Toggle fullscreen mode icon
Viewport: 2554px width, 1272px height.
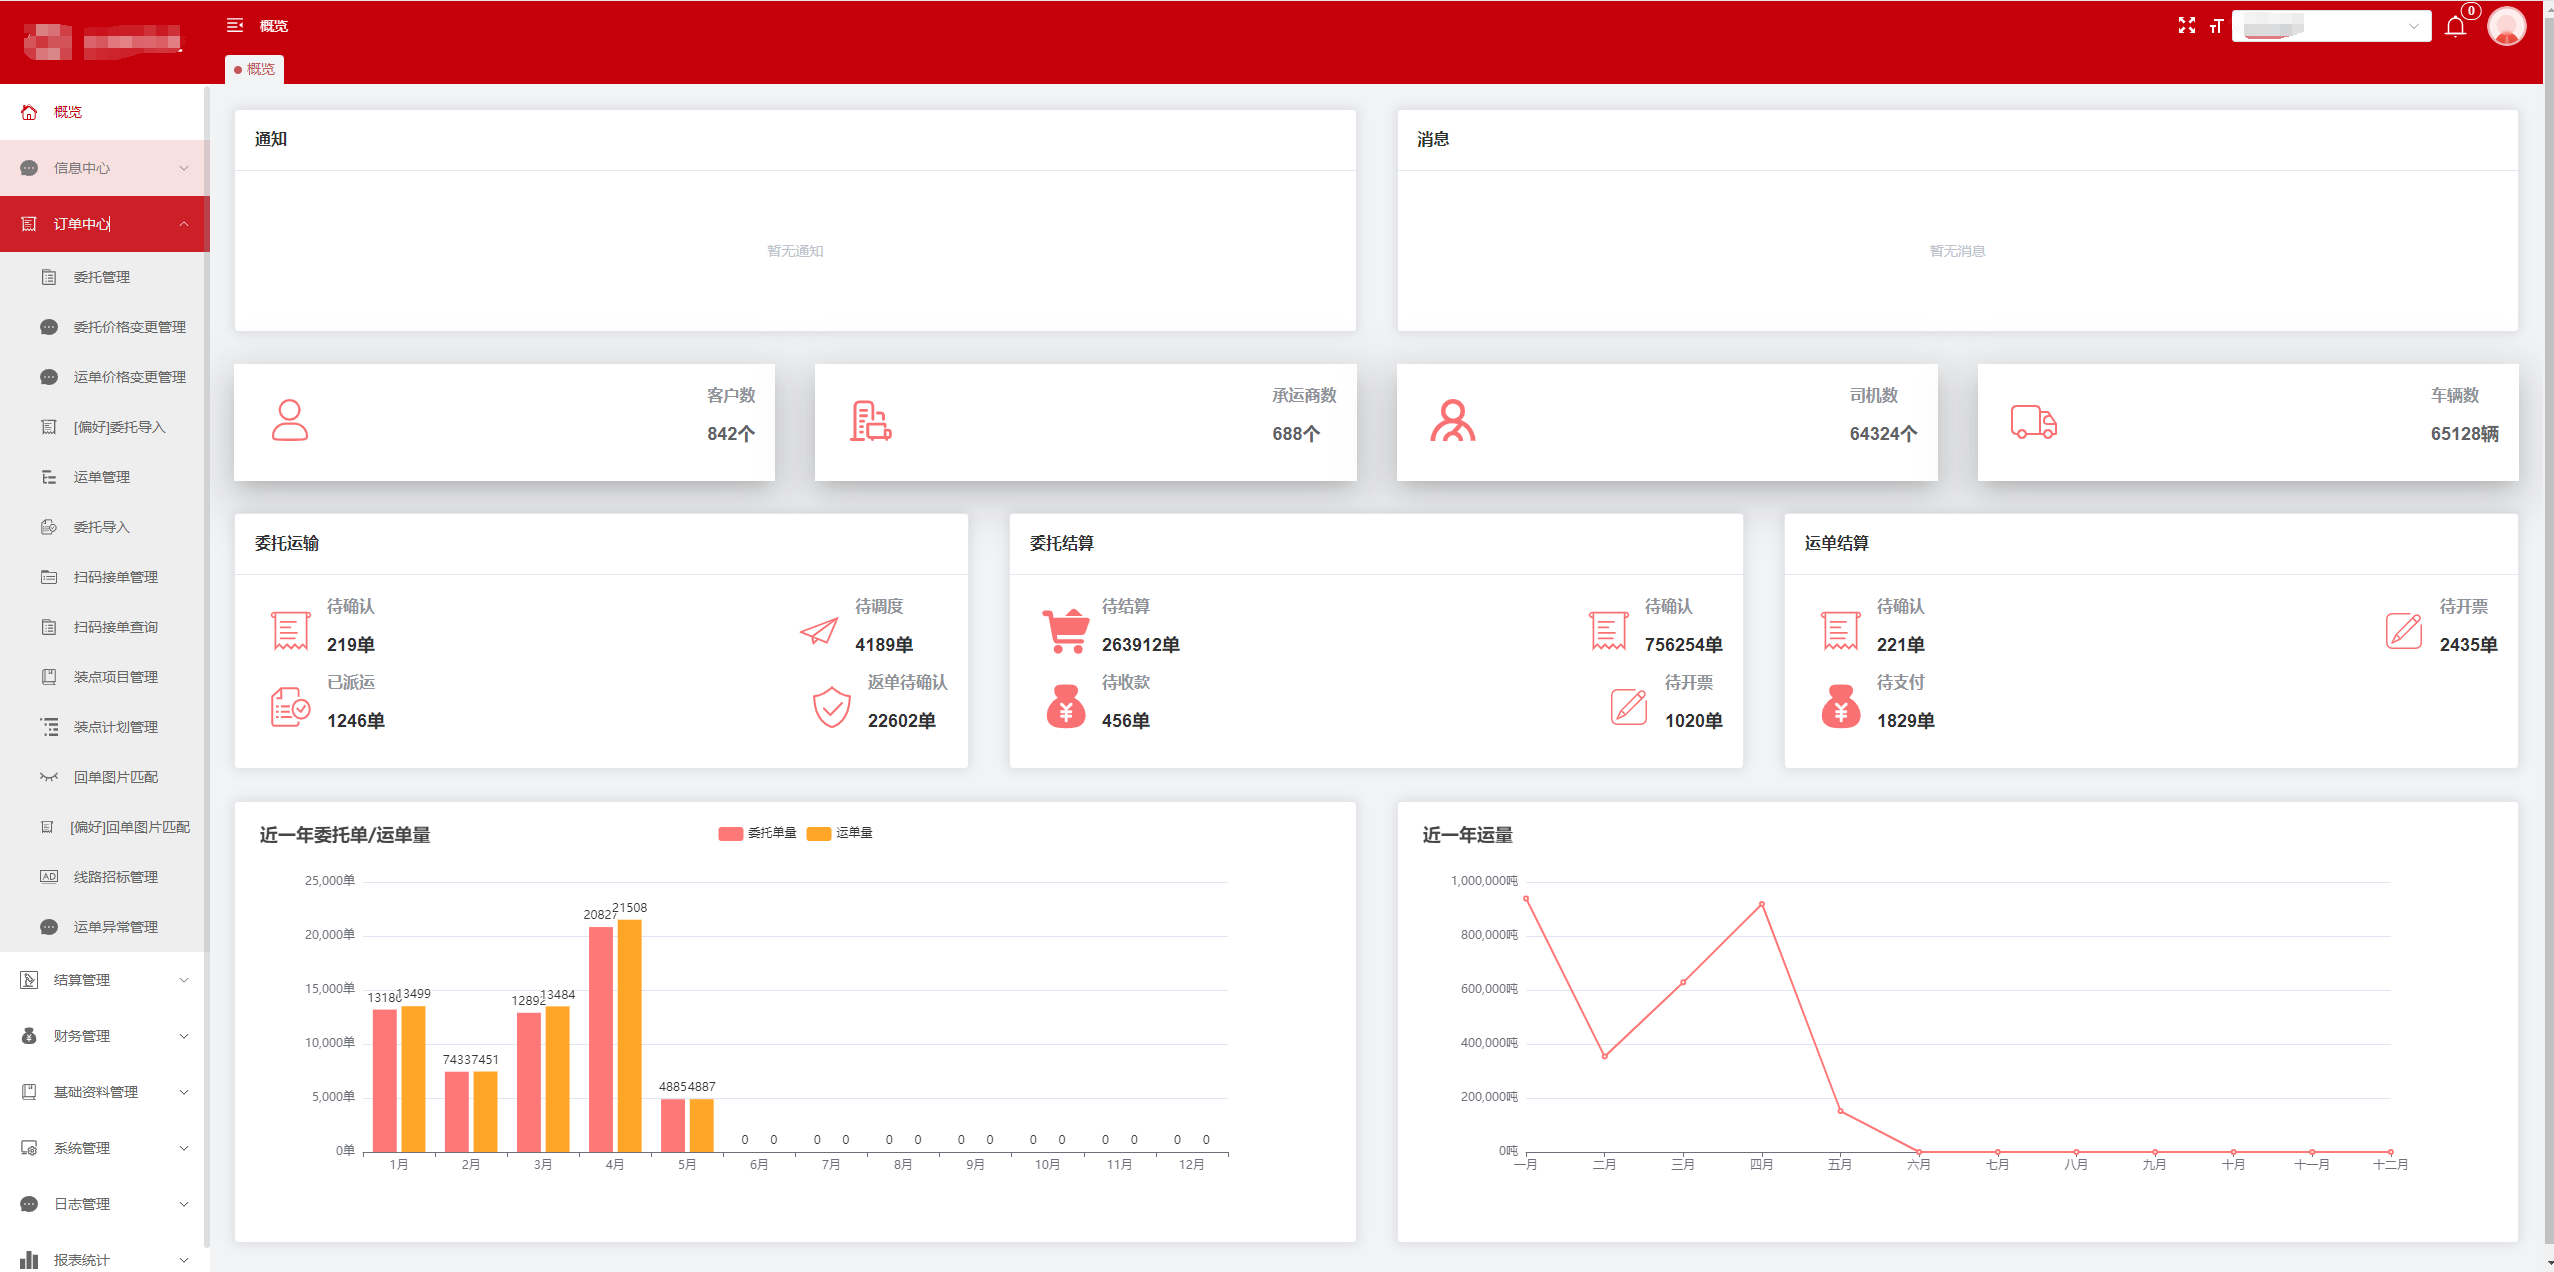(2187, 26)
